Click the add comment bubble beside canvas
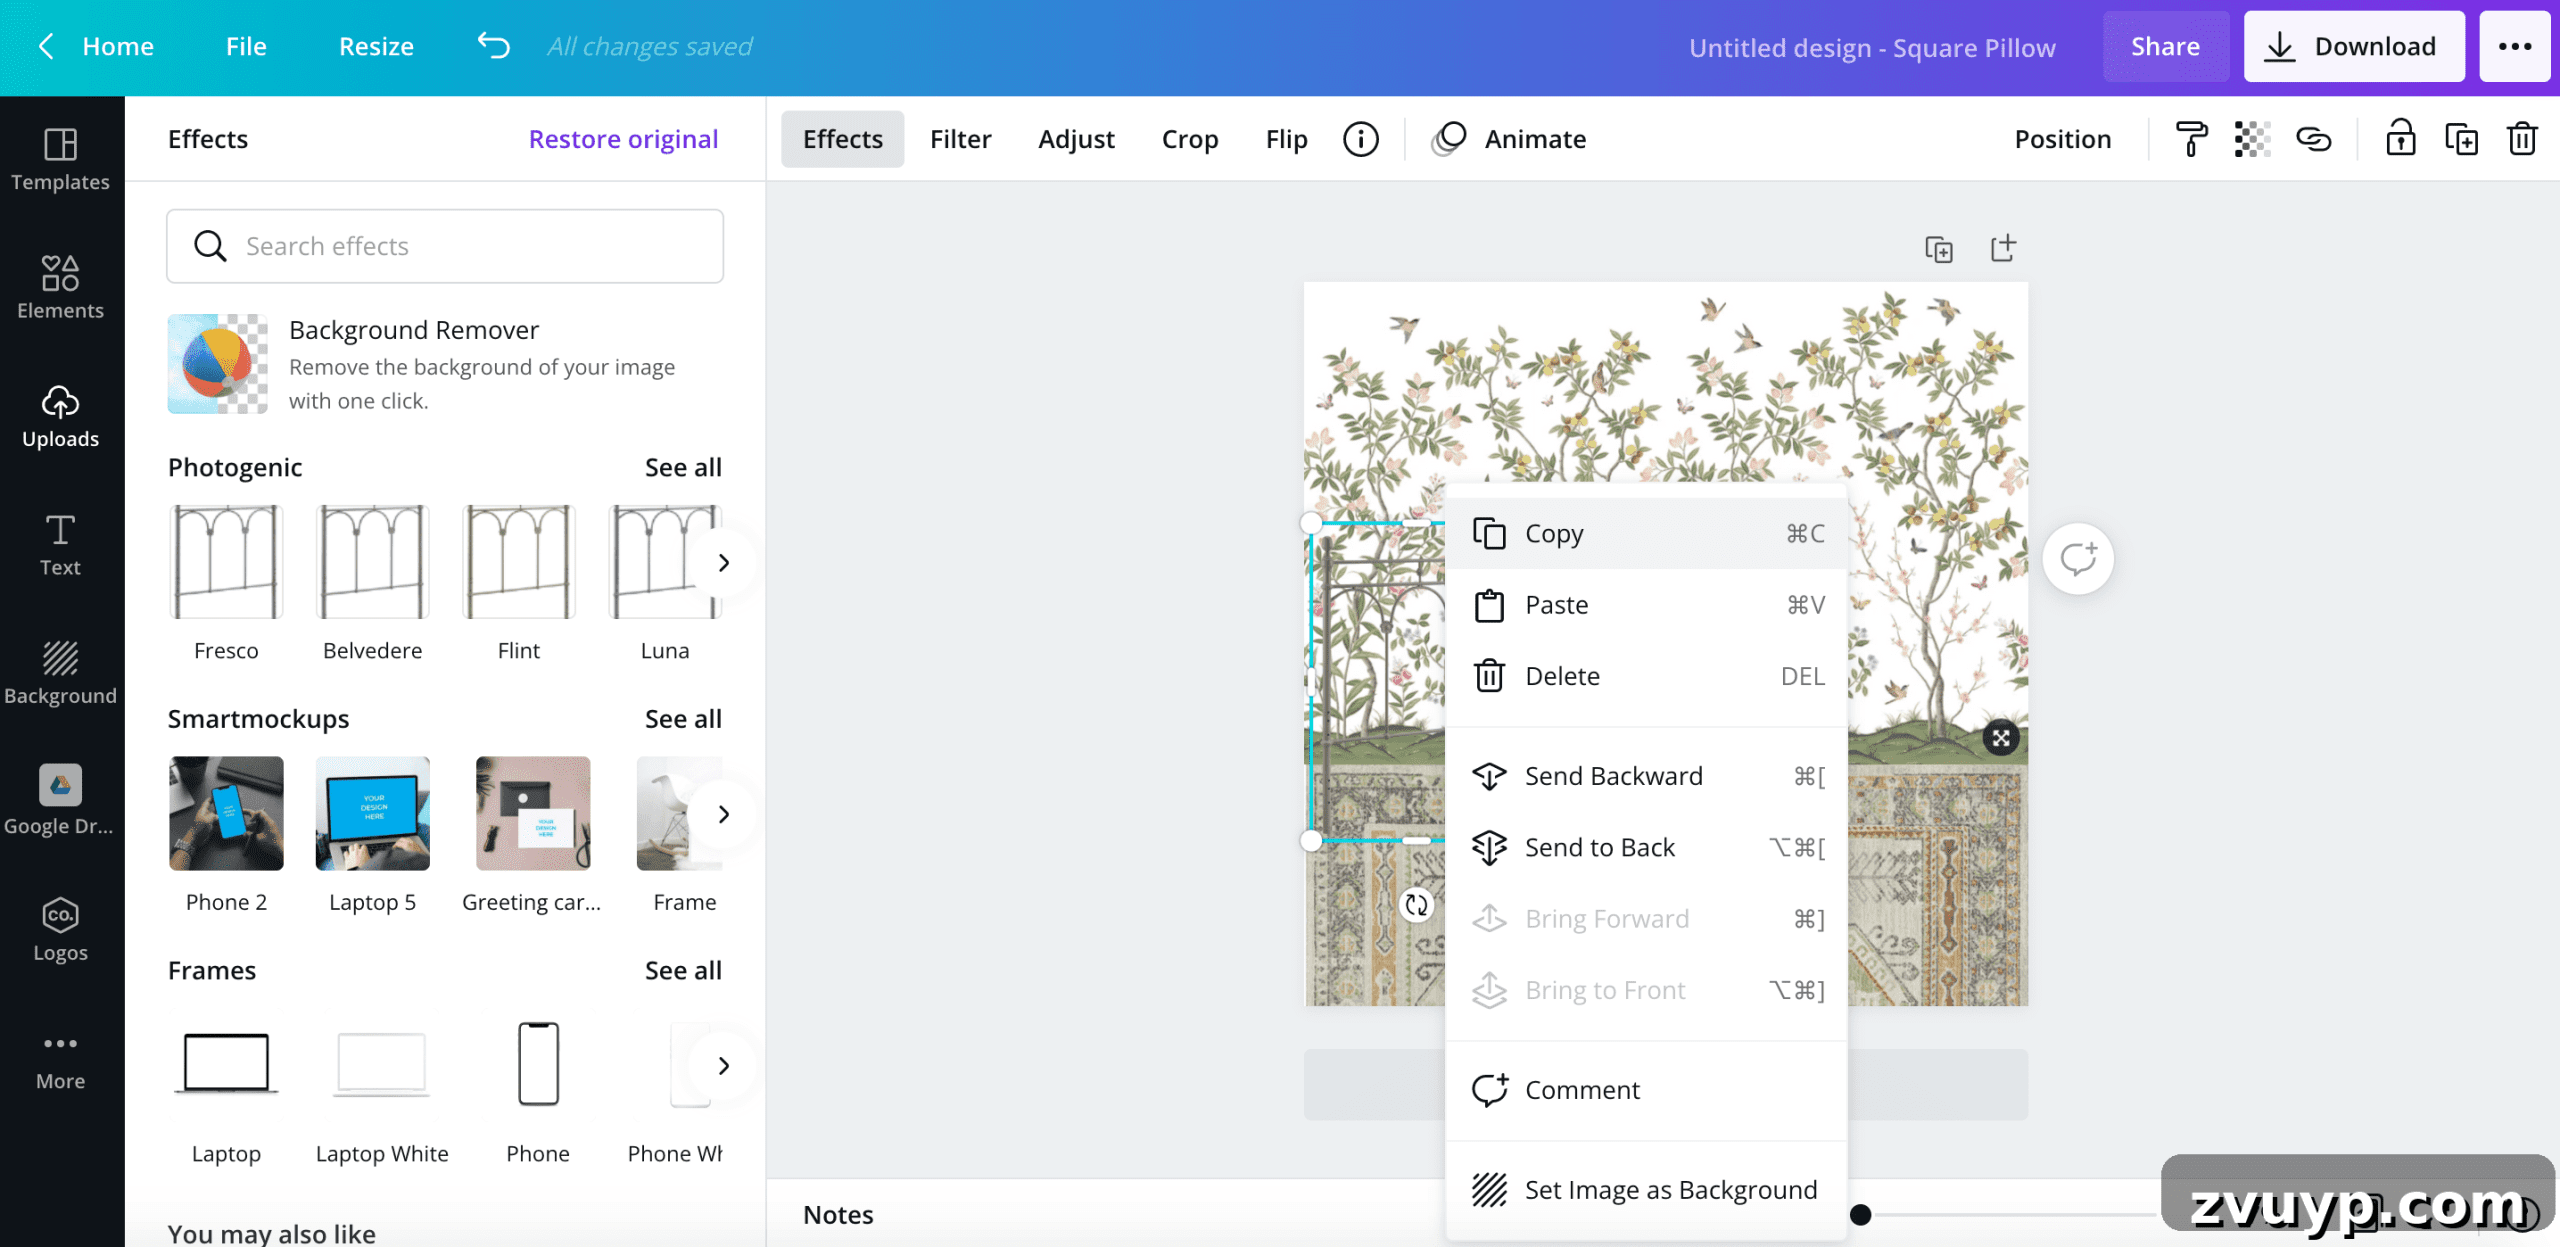The width and height of the screenshot is (2560, 1247). click(x=2078, y=558)
